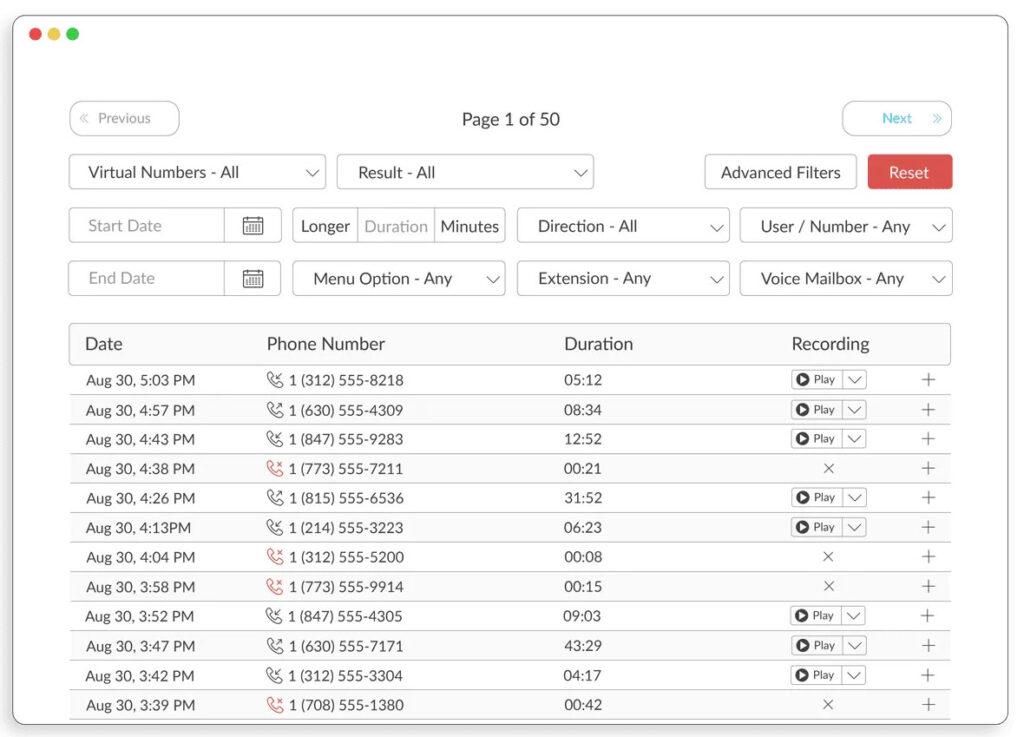Click the incoming call icon for 1 (312) 555-8218
Image resolution: width=1024 pixels, height=737 pixels.
275,380
